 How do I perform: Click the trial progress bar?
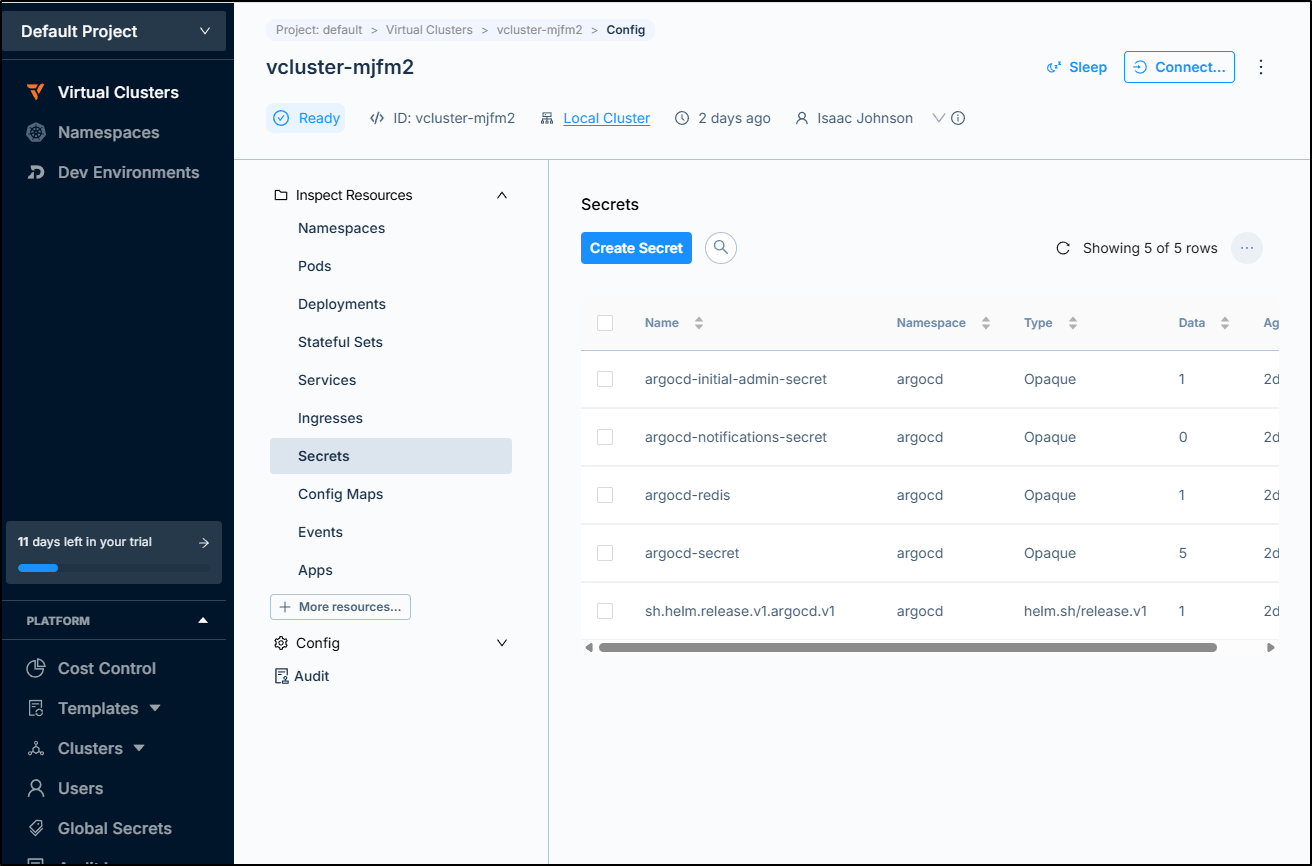(x=112, y=568)
